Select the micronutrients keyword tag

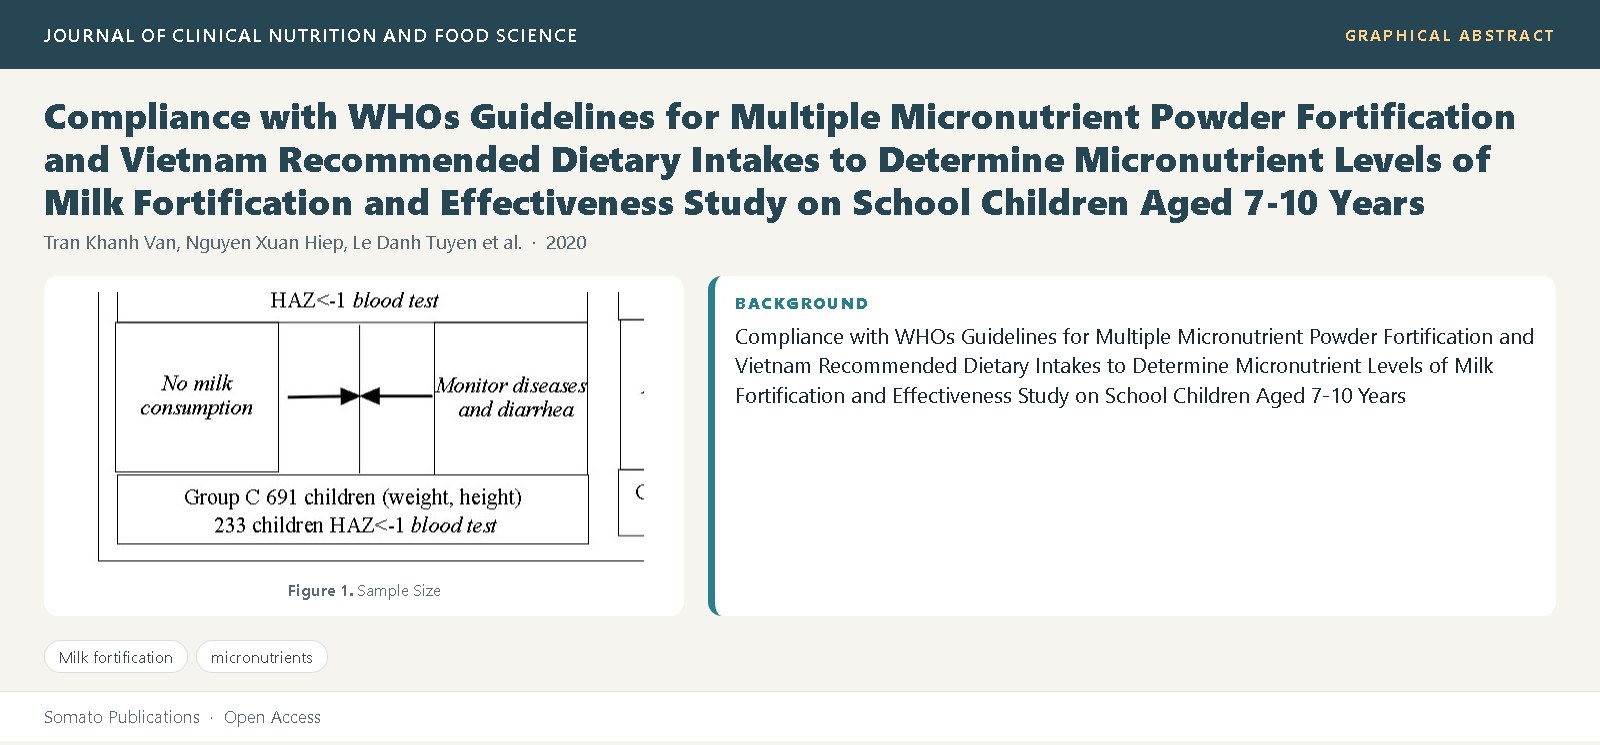click(x=262, y=657)
